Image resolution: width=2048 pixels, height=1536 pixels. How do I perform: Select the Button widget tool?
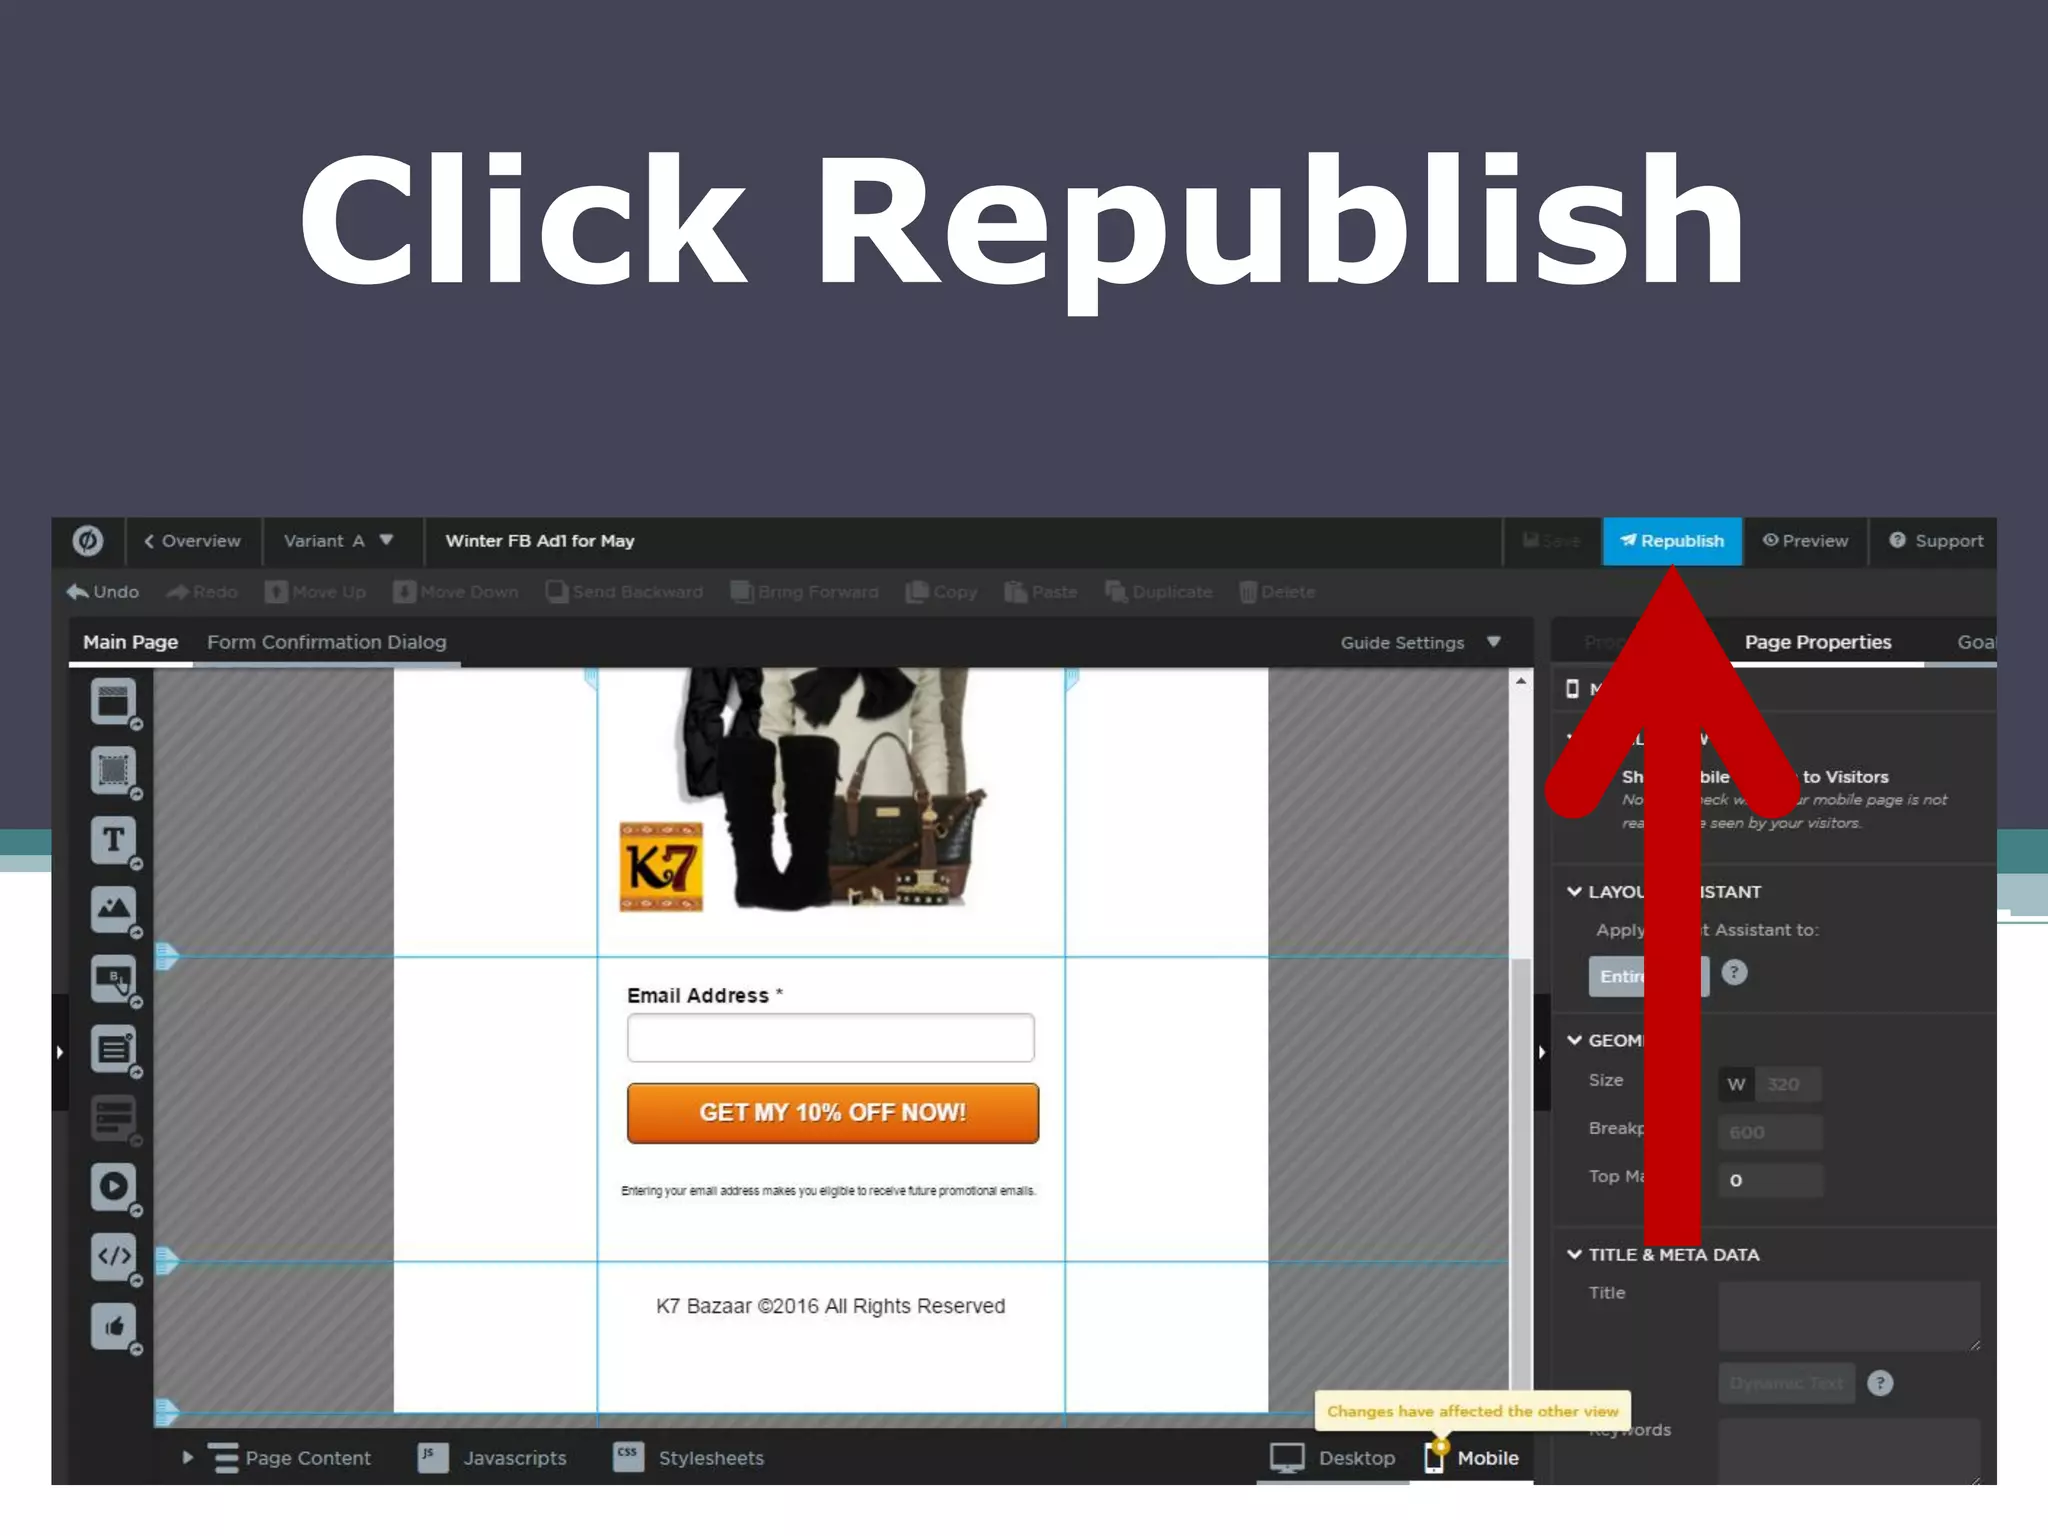pyautogui.click(x=114, y=979)
